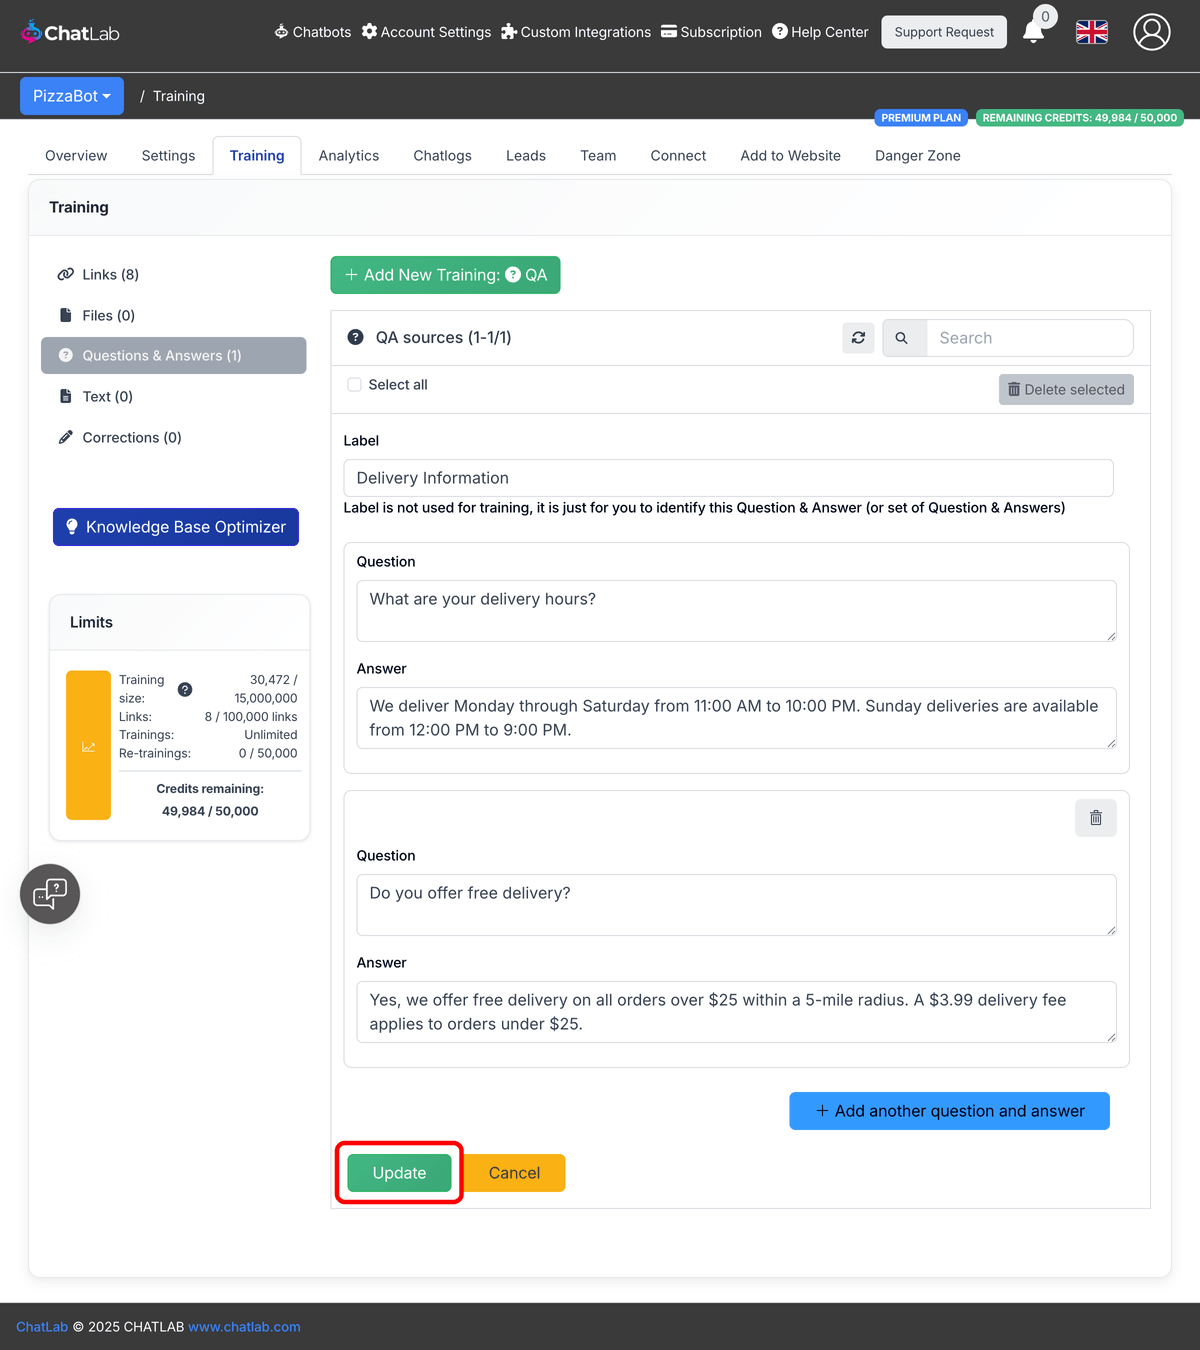The height and width of the screenshot is (1350, 1200).
Task: Delete the second question-answer pair
Action: click(x=1095, y=818)
